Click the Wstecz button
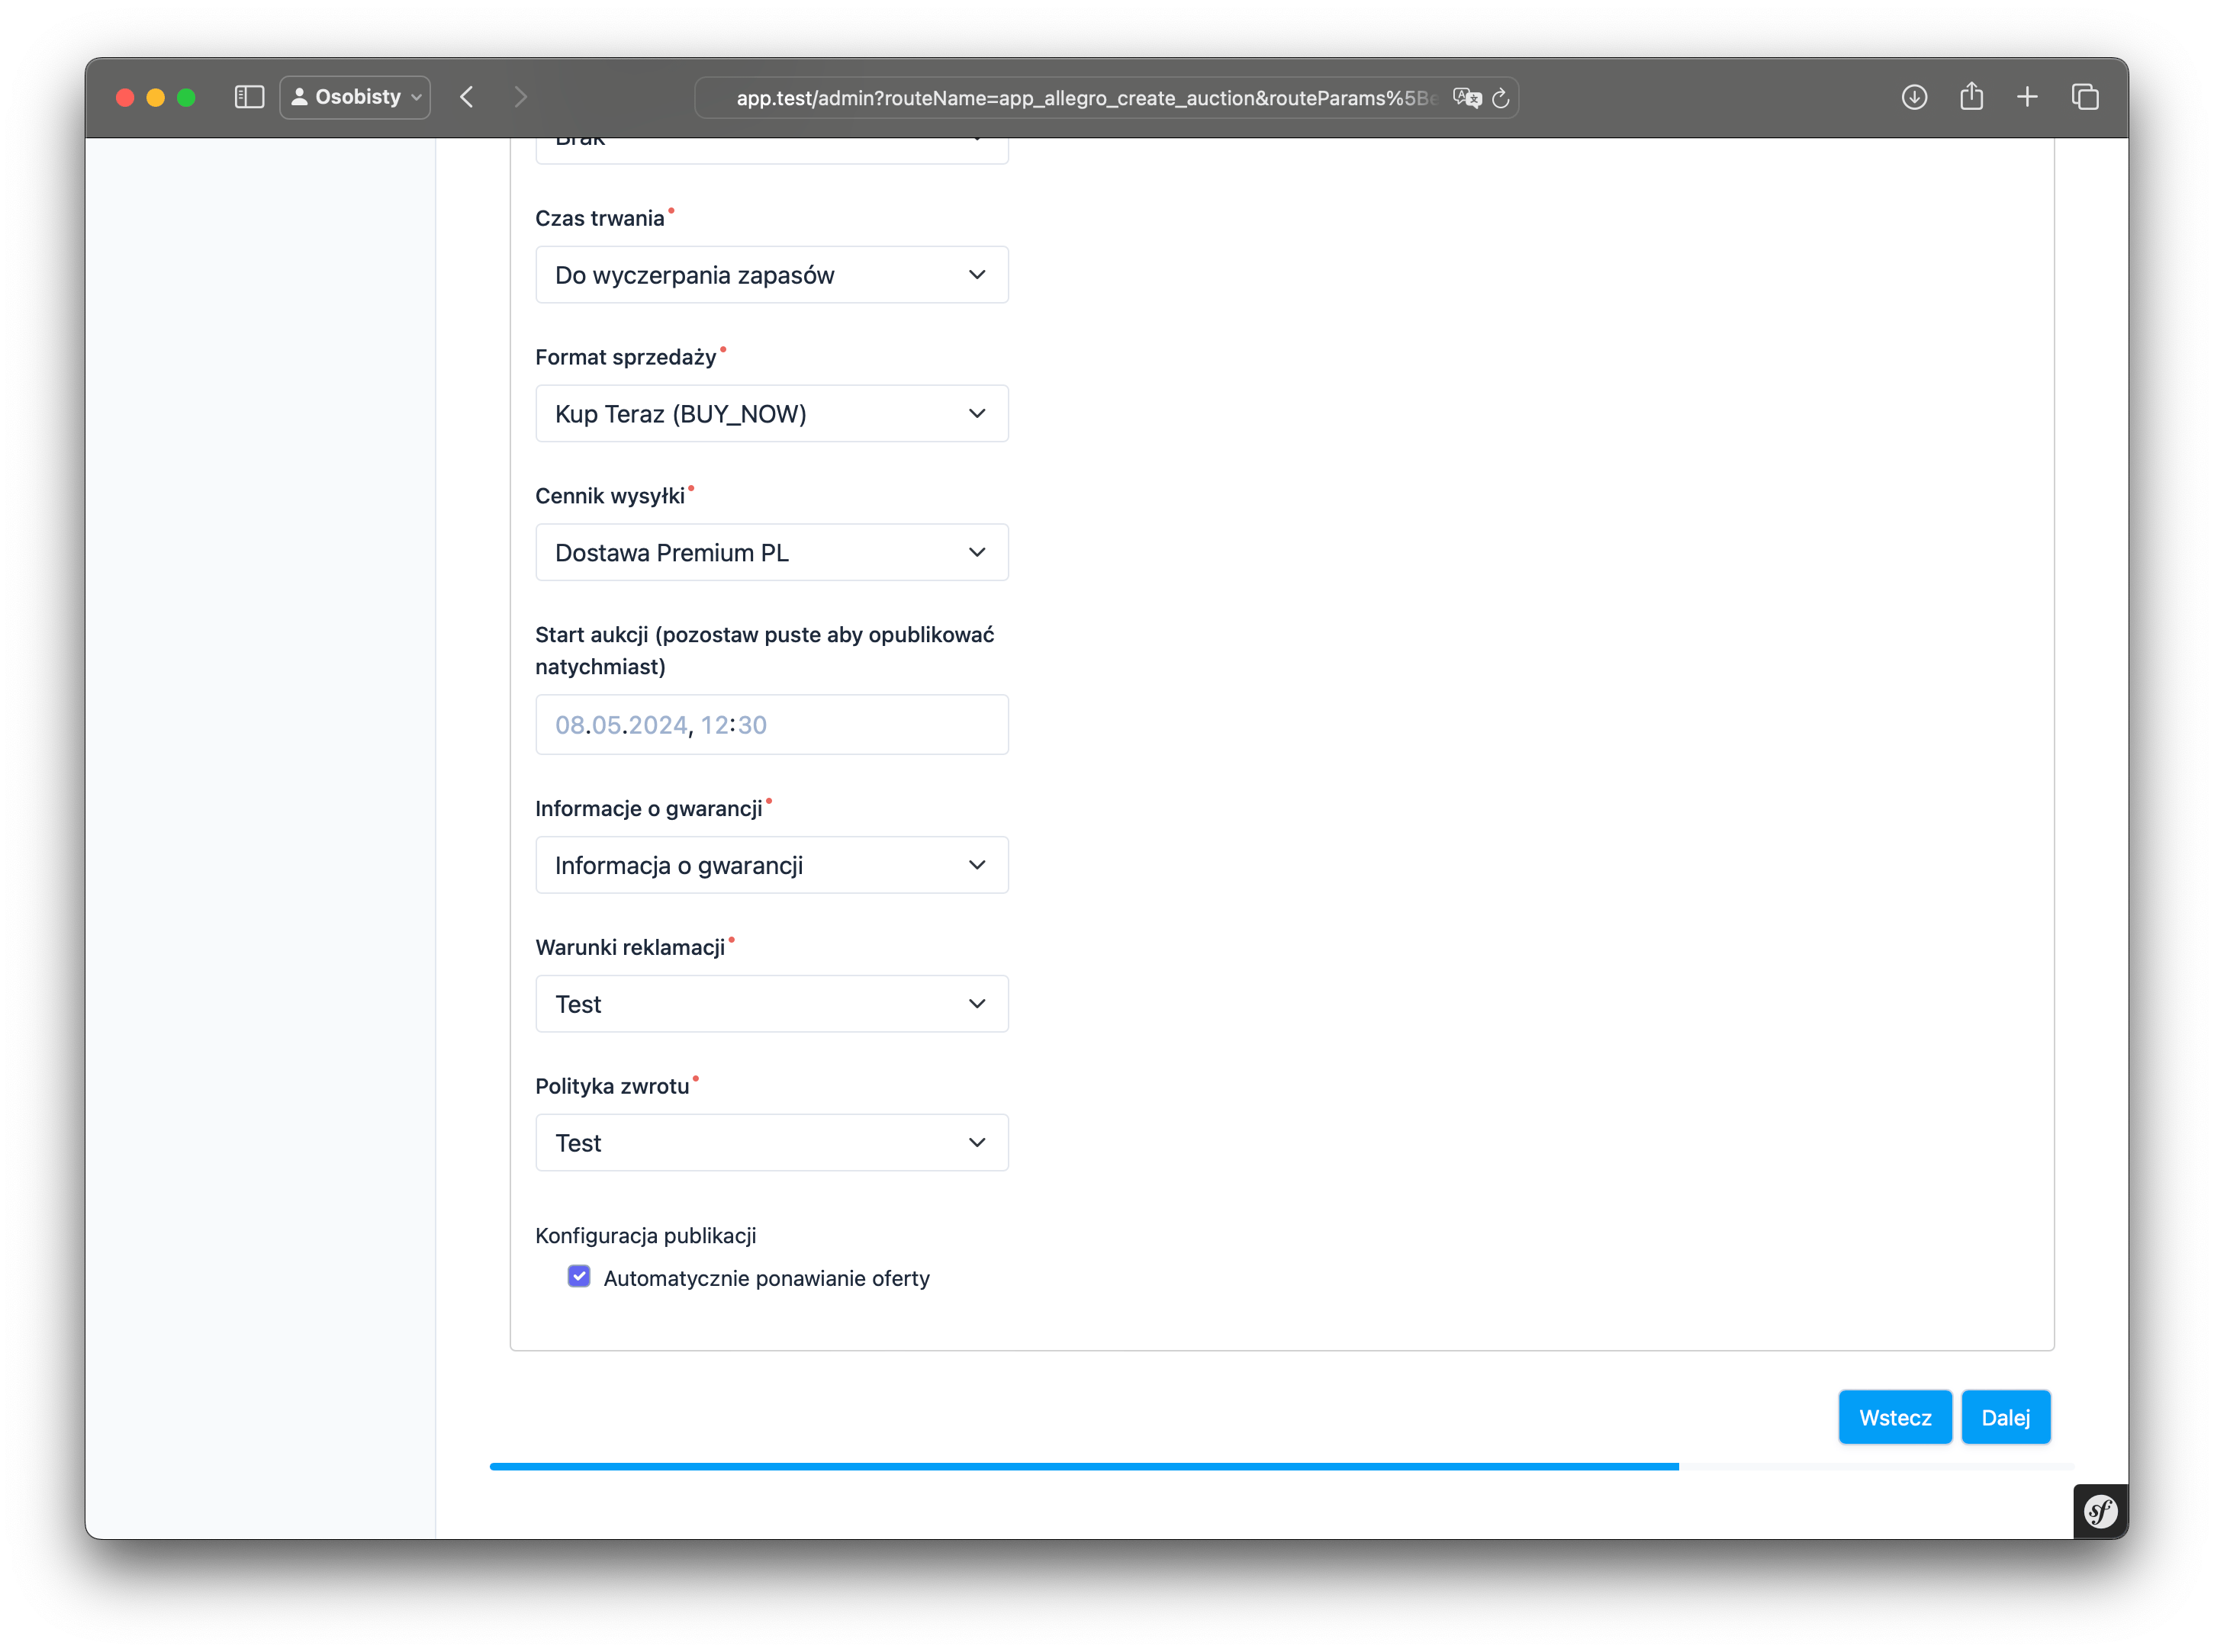 (1894, 1417)
